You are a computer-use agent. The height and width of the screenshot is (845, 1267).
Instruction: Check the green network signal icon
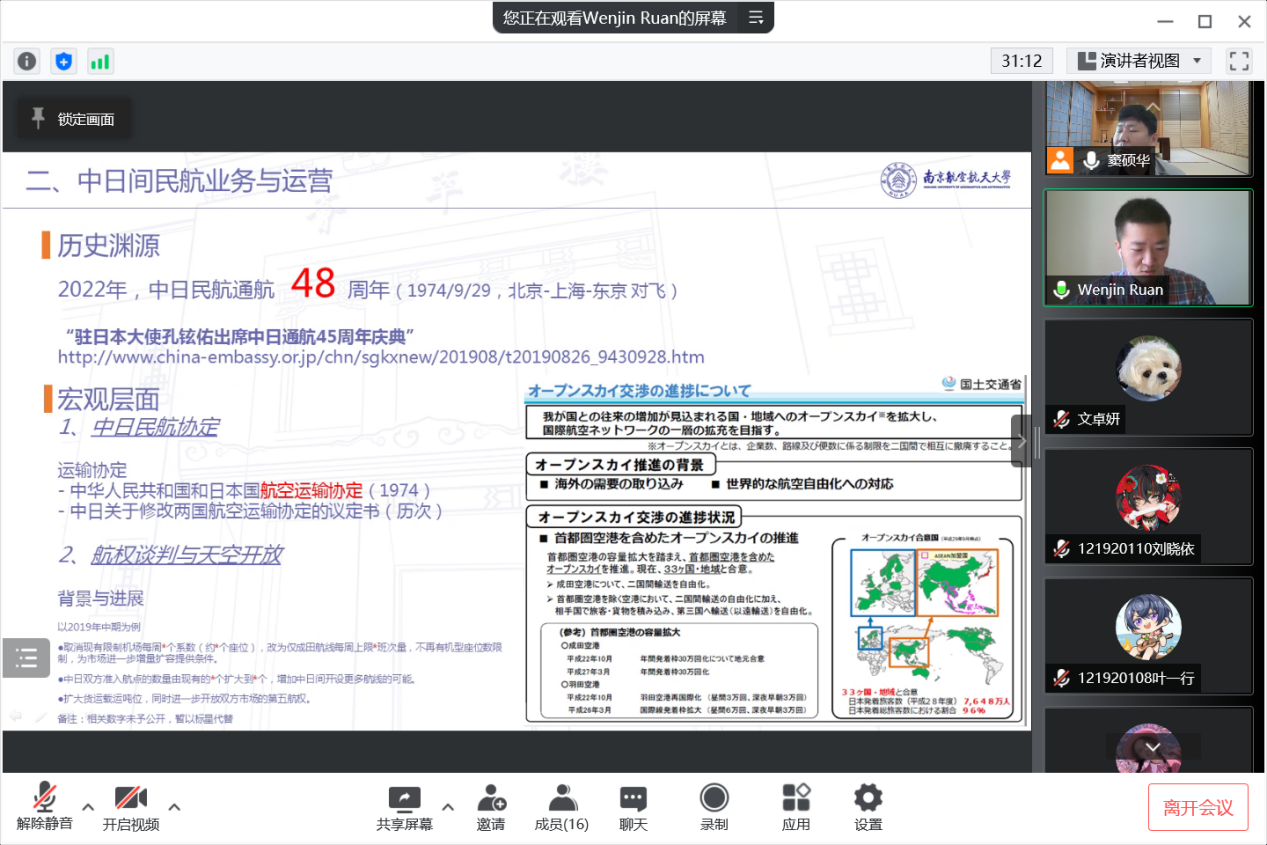click(x=100, y=61)
